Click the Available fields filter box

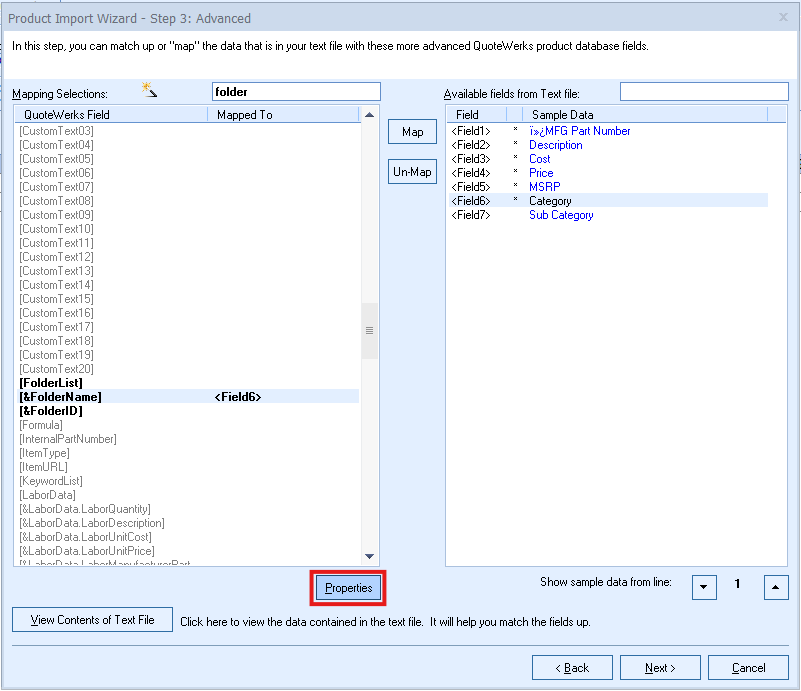tap(703, 92)
